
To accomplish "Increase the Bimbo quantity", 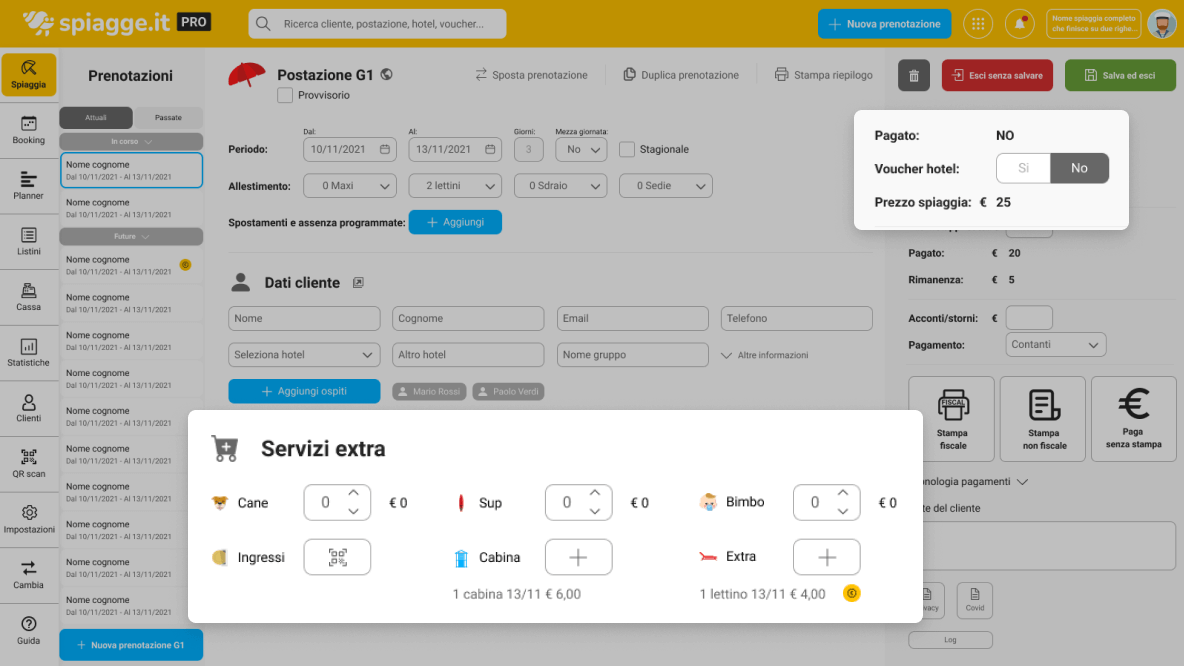I will pos(843,493).
